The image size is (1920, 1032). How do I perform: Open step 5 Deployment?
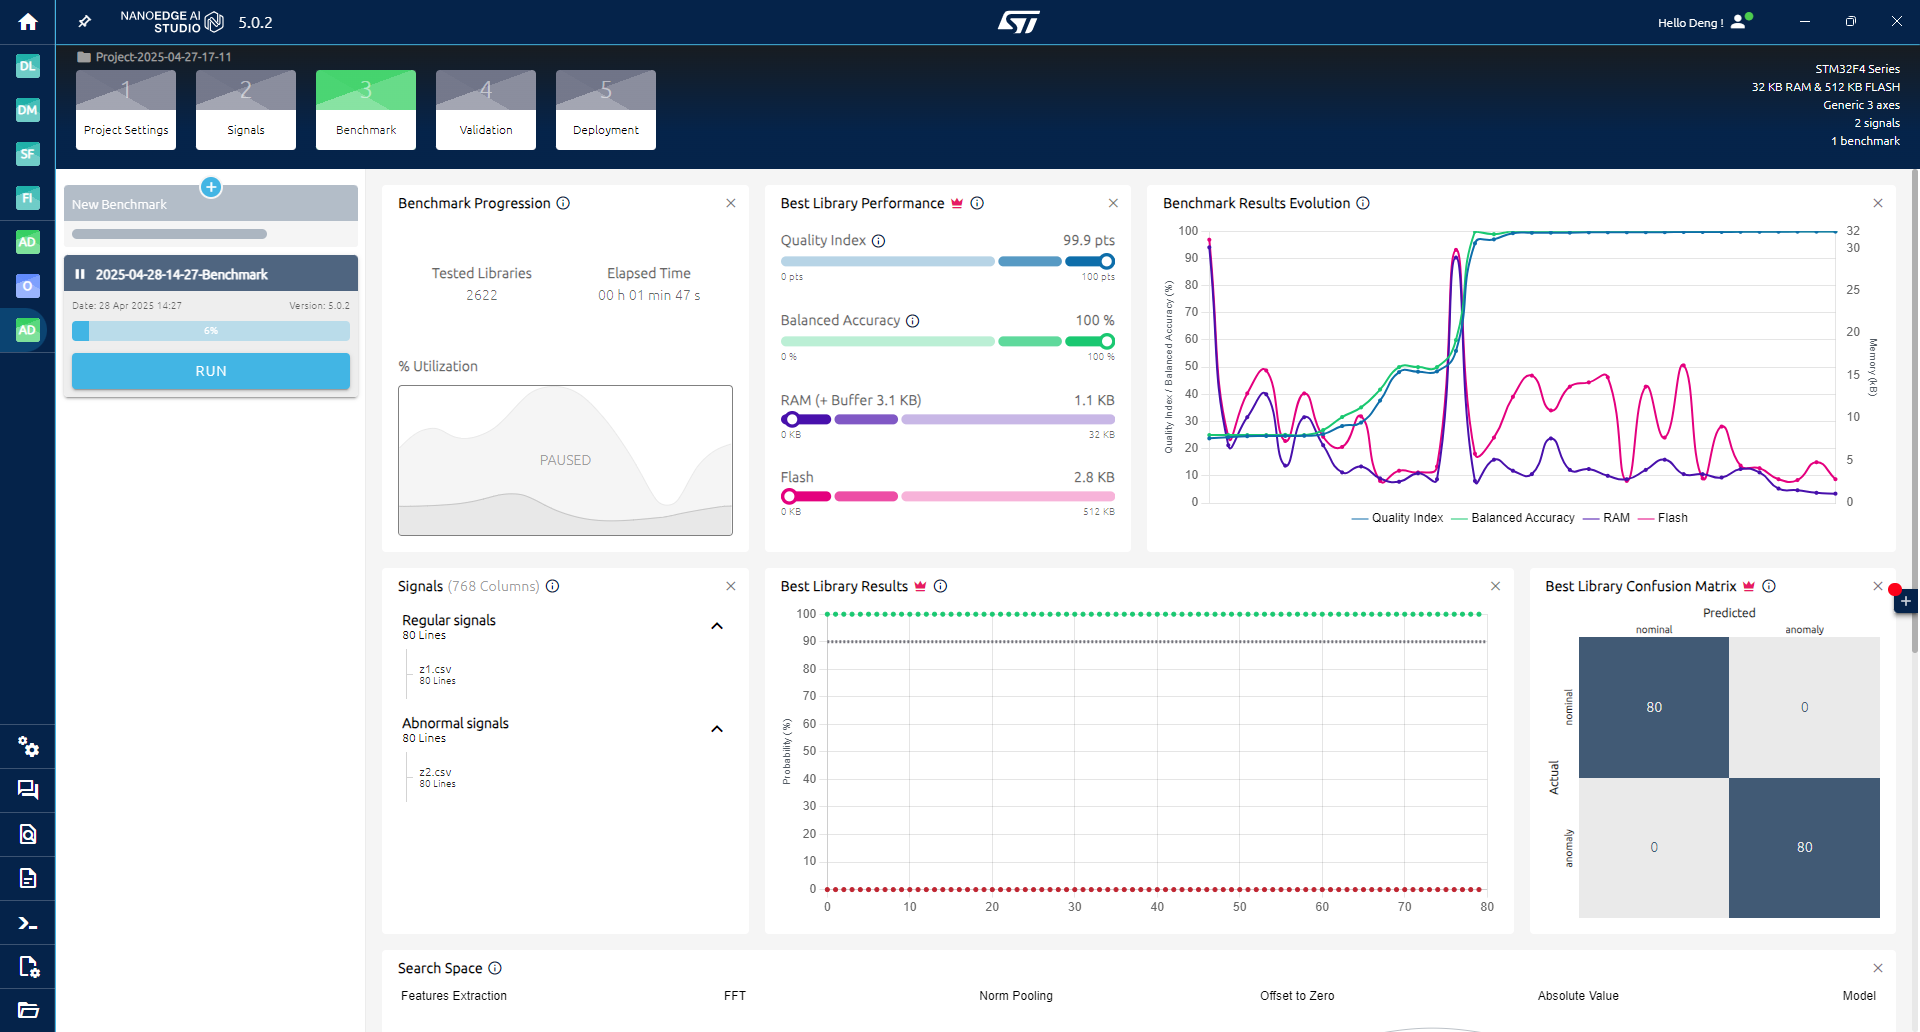pos(606,110)
